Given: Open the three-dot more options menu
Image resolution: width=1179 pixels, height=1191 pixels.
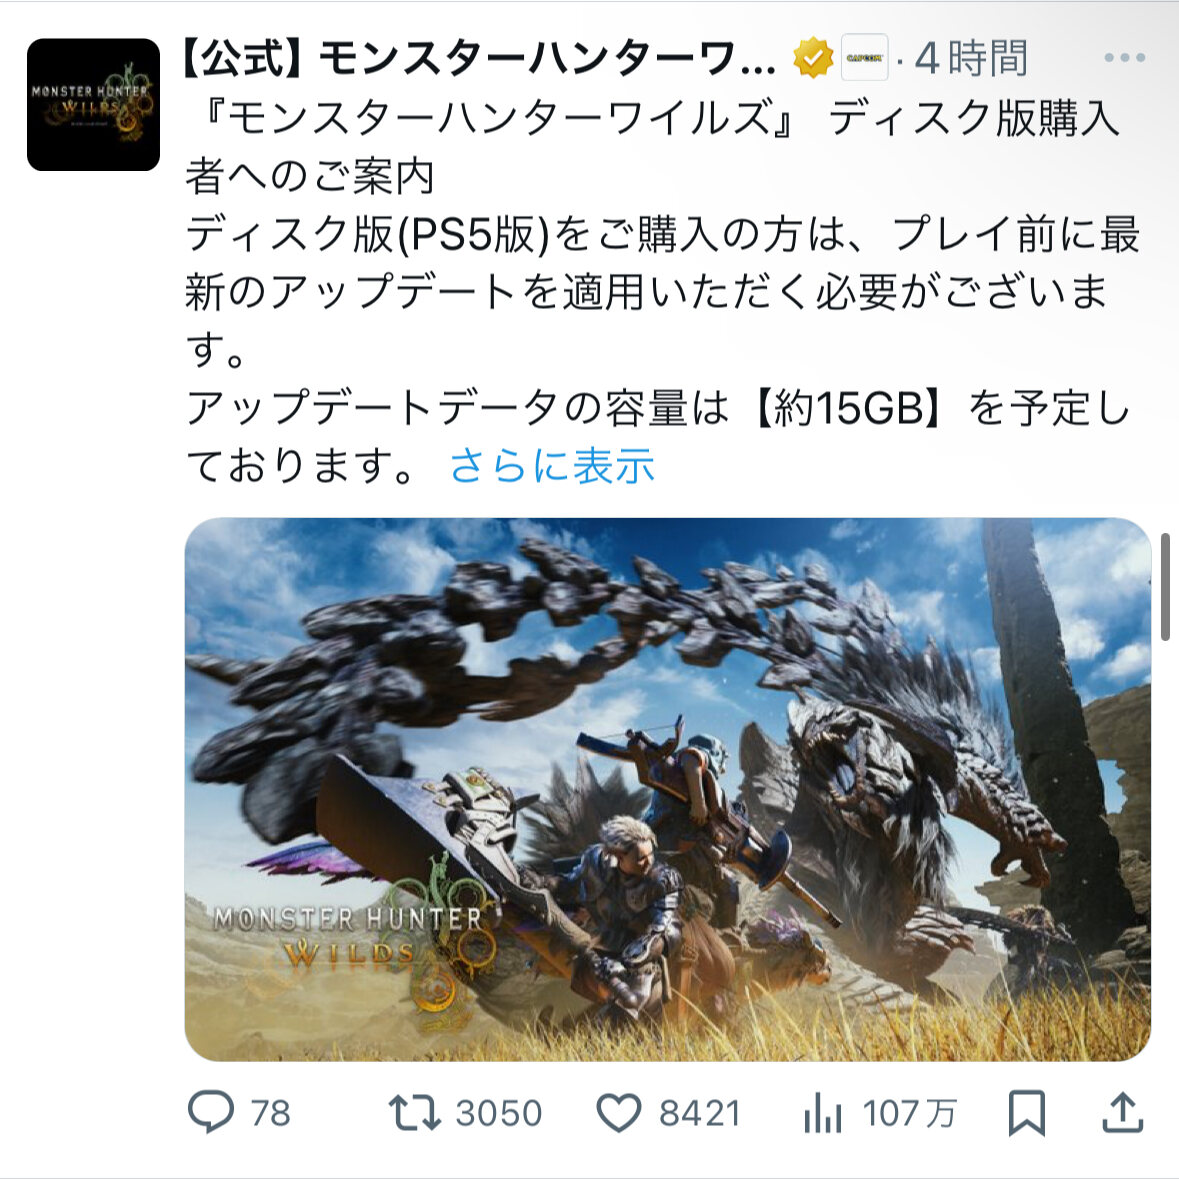Looking at the screenshot, I should click(1124, 58).
